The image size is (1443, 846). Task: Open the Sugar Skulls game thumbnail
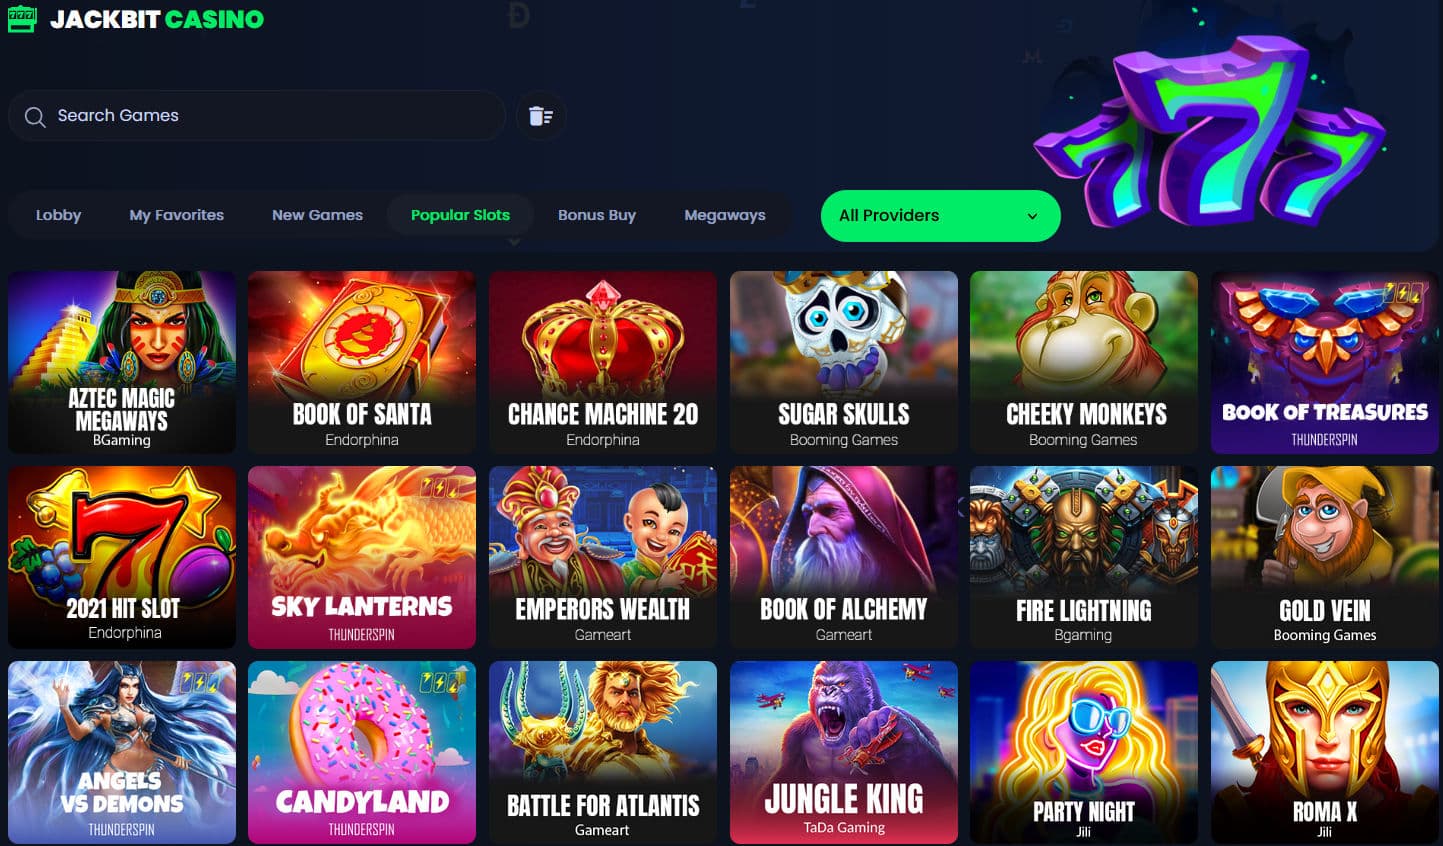(844, 362)
